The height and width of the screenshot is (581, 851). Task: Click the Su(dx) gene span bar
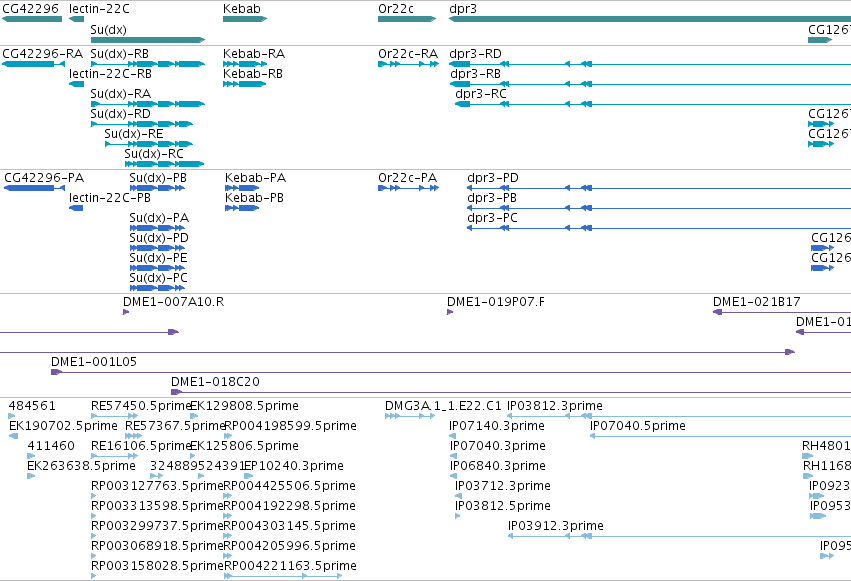148,40
